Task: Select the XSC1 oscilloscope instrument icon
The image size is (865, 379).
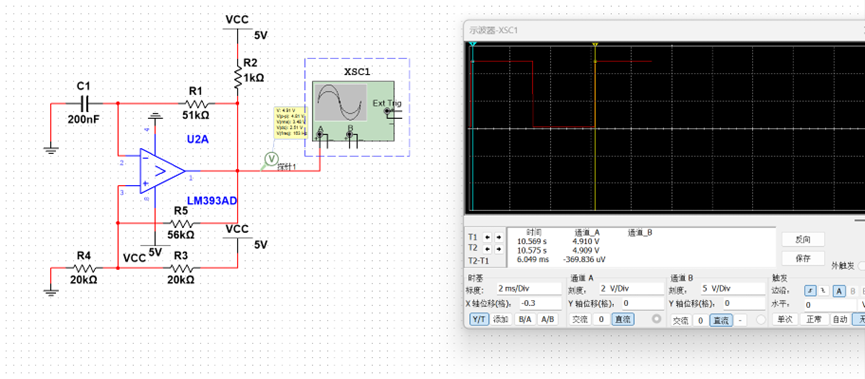Action: pos(353,110)
